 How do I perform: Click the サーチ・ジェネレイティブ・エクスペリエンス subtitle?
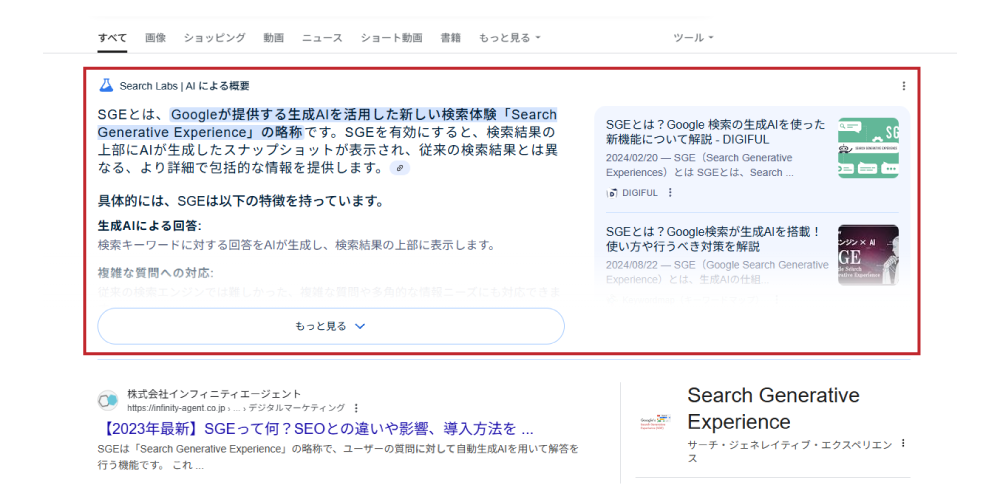click(x=790, y=452)
